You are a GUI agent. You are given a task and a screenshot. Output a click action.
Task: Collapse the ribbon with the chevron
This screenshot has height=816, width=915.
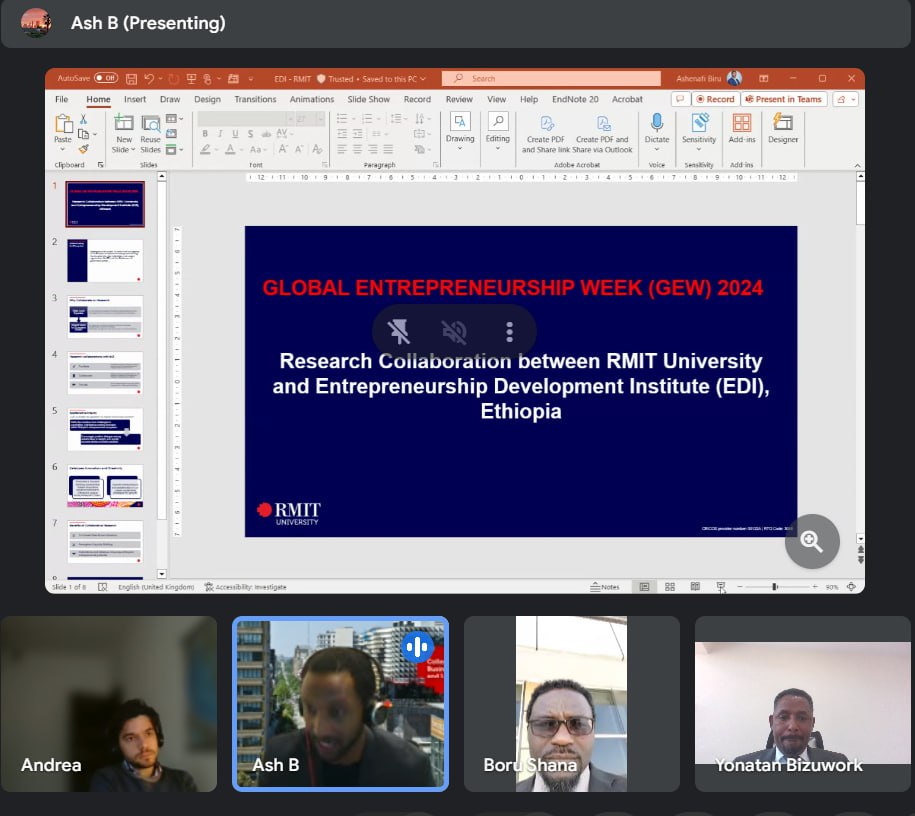[857, 166]
